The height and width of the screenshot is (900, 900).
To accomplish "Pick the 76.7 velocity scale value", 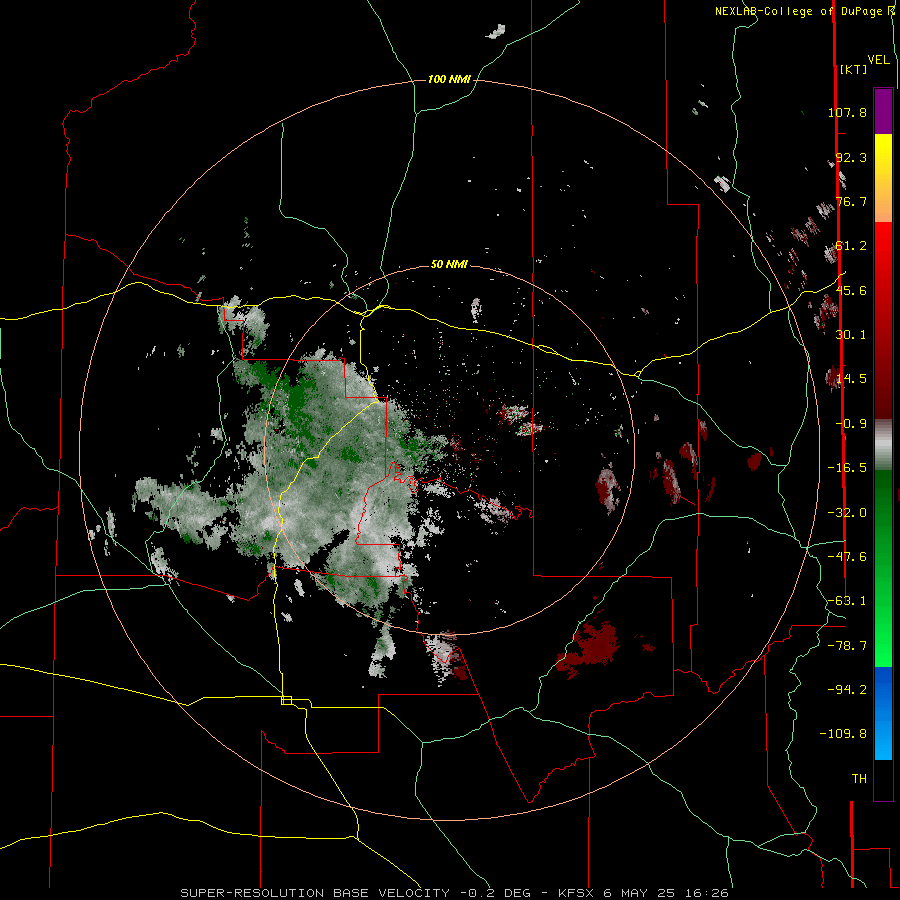I will click(x=851, y=201).
